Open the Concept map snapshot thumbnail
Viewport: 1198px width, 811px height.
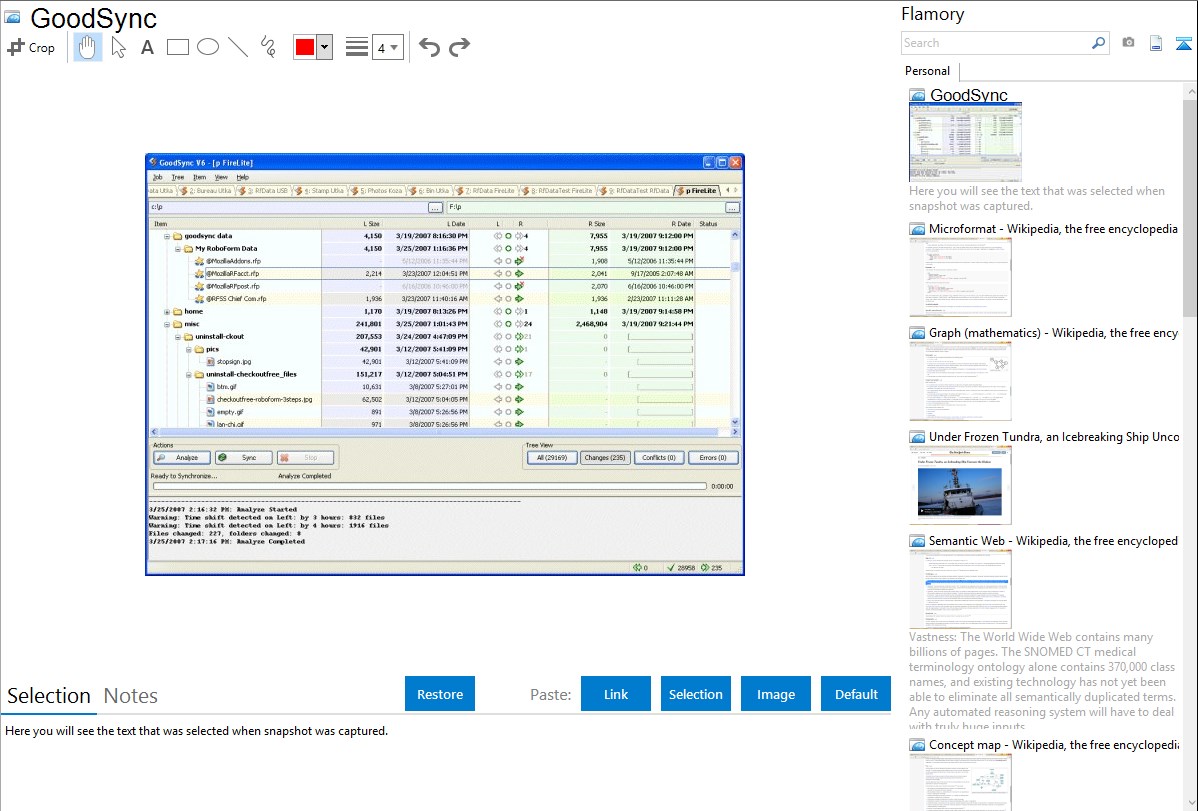(x=960, y=782)
